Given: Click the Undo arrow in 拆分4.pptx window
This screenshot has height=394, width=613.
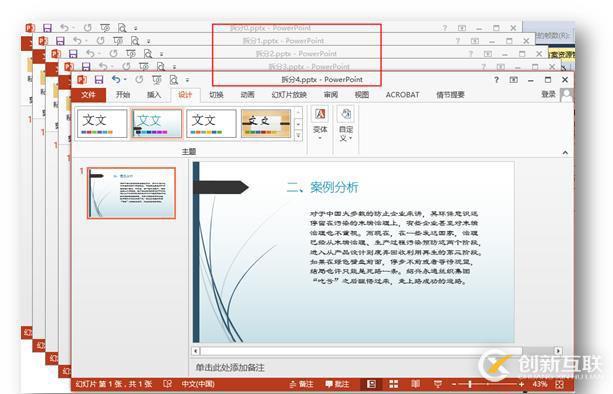Looking at the screenshot, I should tap(116, 79).
